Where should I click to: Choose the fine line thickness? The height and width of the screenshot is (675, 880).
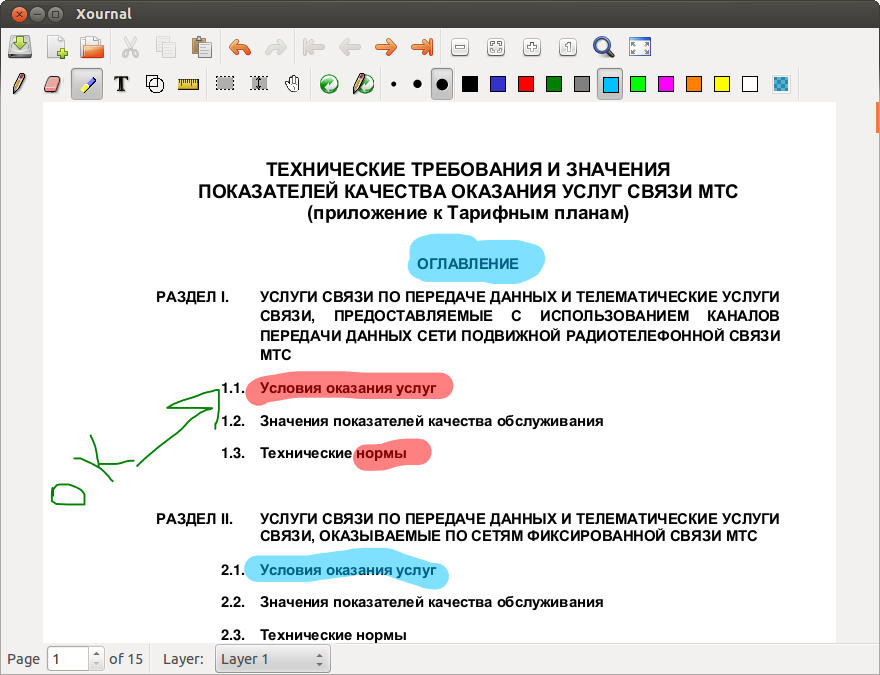coord(394,84)
